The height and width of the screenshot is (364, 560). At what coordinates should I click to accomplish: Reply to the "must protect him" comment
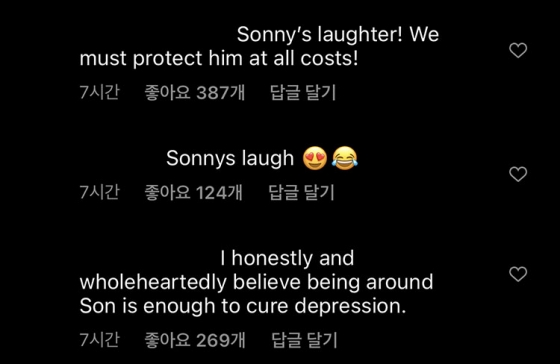point(303,93)
